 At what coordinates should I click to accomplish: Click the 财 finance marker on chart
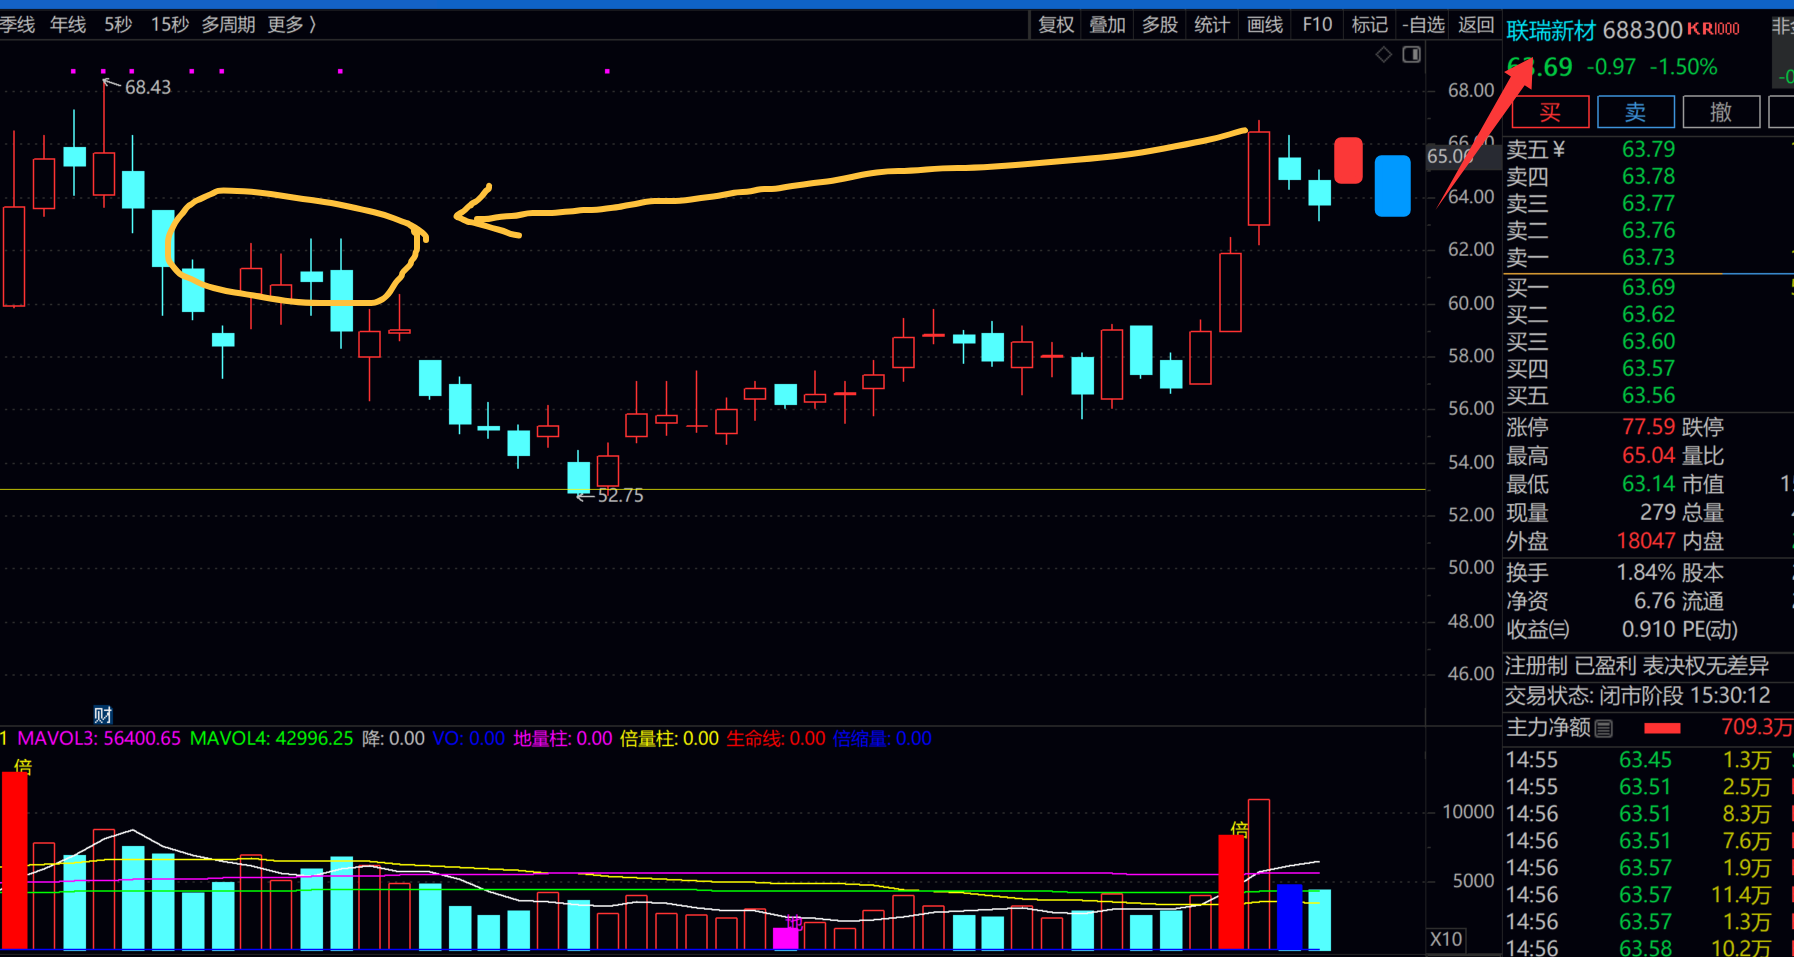coord(103,715)
